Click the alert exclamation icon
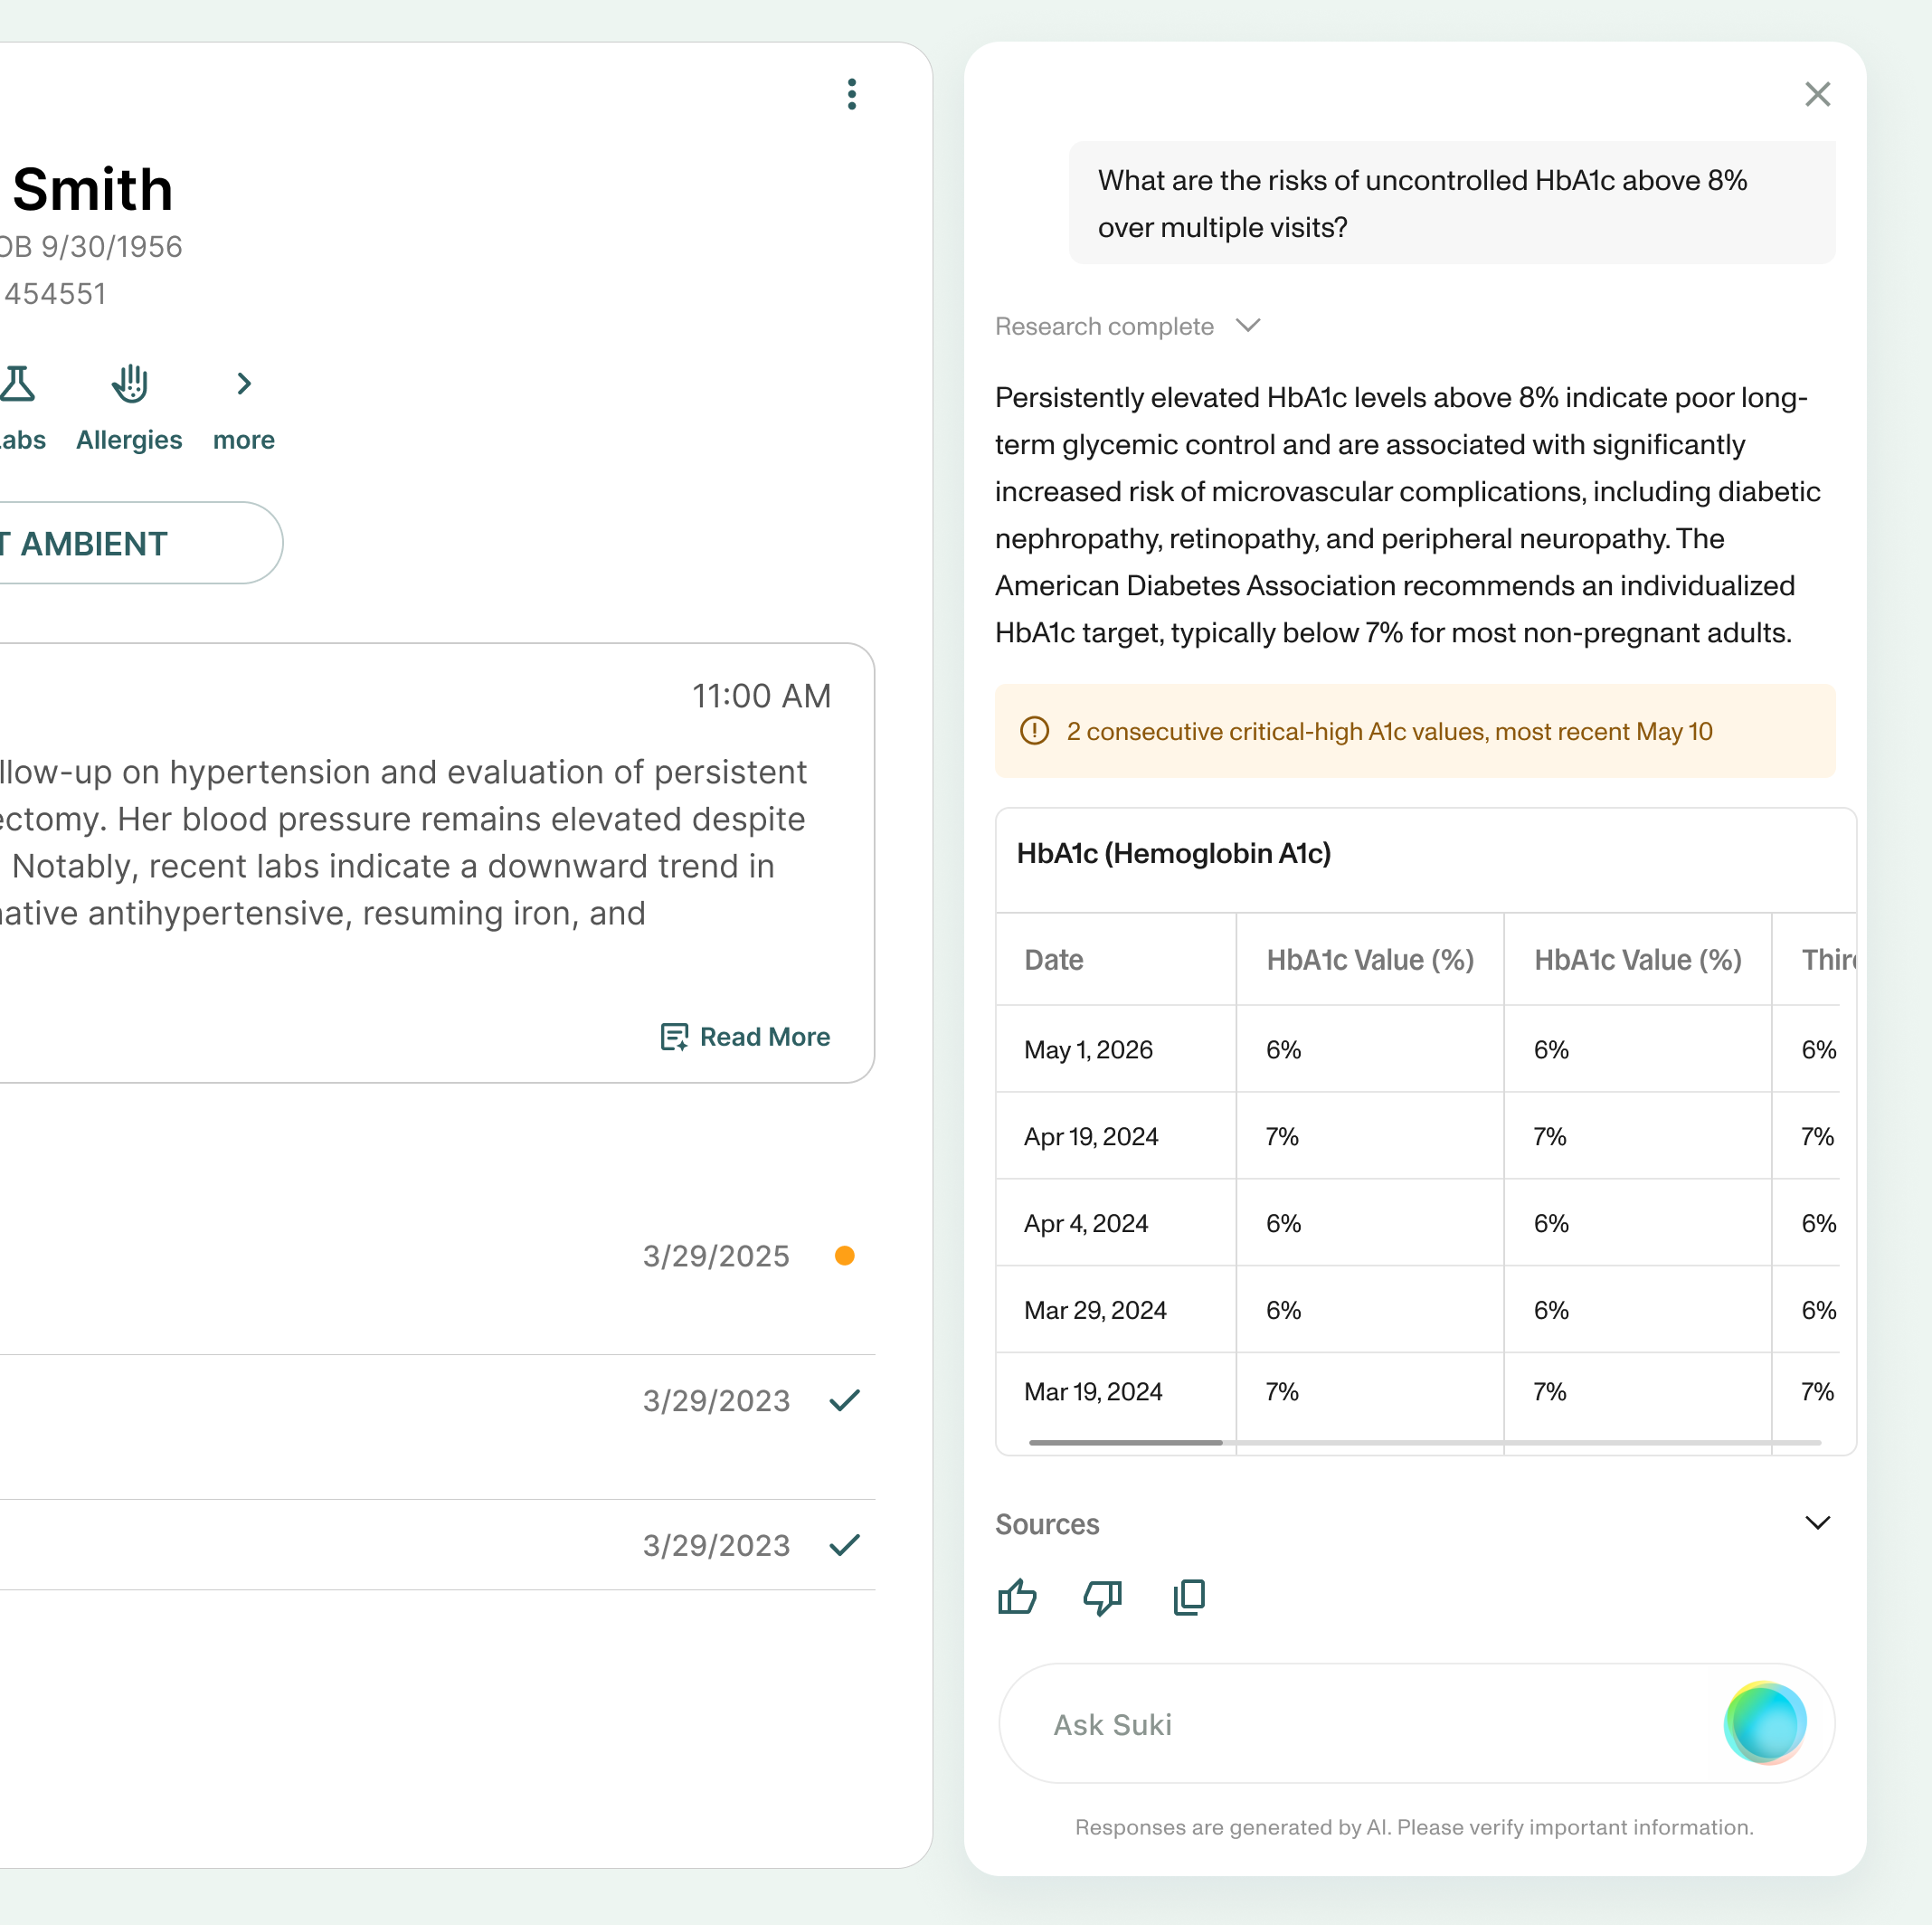The height and width of the screenshot is (1925, 1932). click(1034, 731)
